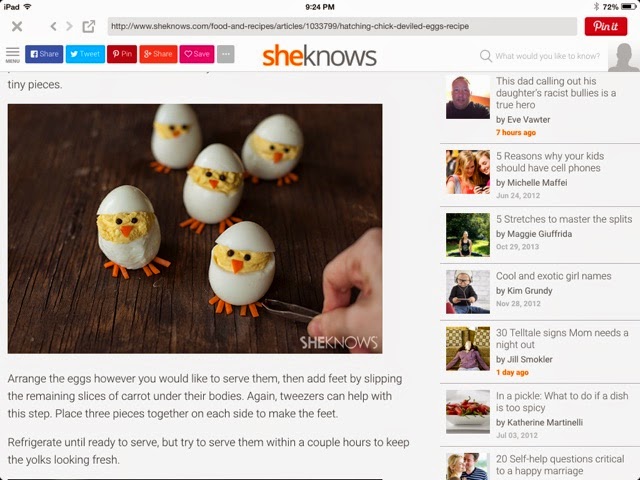Close the in-app browser with X
640x480 pixels.
pos(17,27)
